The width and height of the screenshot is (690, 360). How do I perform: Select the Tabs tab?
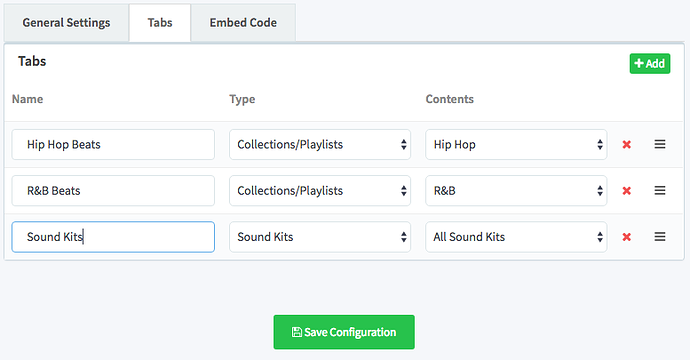click(160, 23)
